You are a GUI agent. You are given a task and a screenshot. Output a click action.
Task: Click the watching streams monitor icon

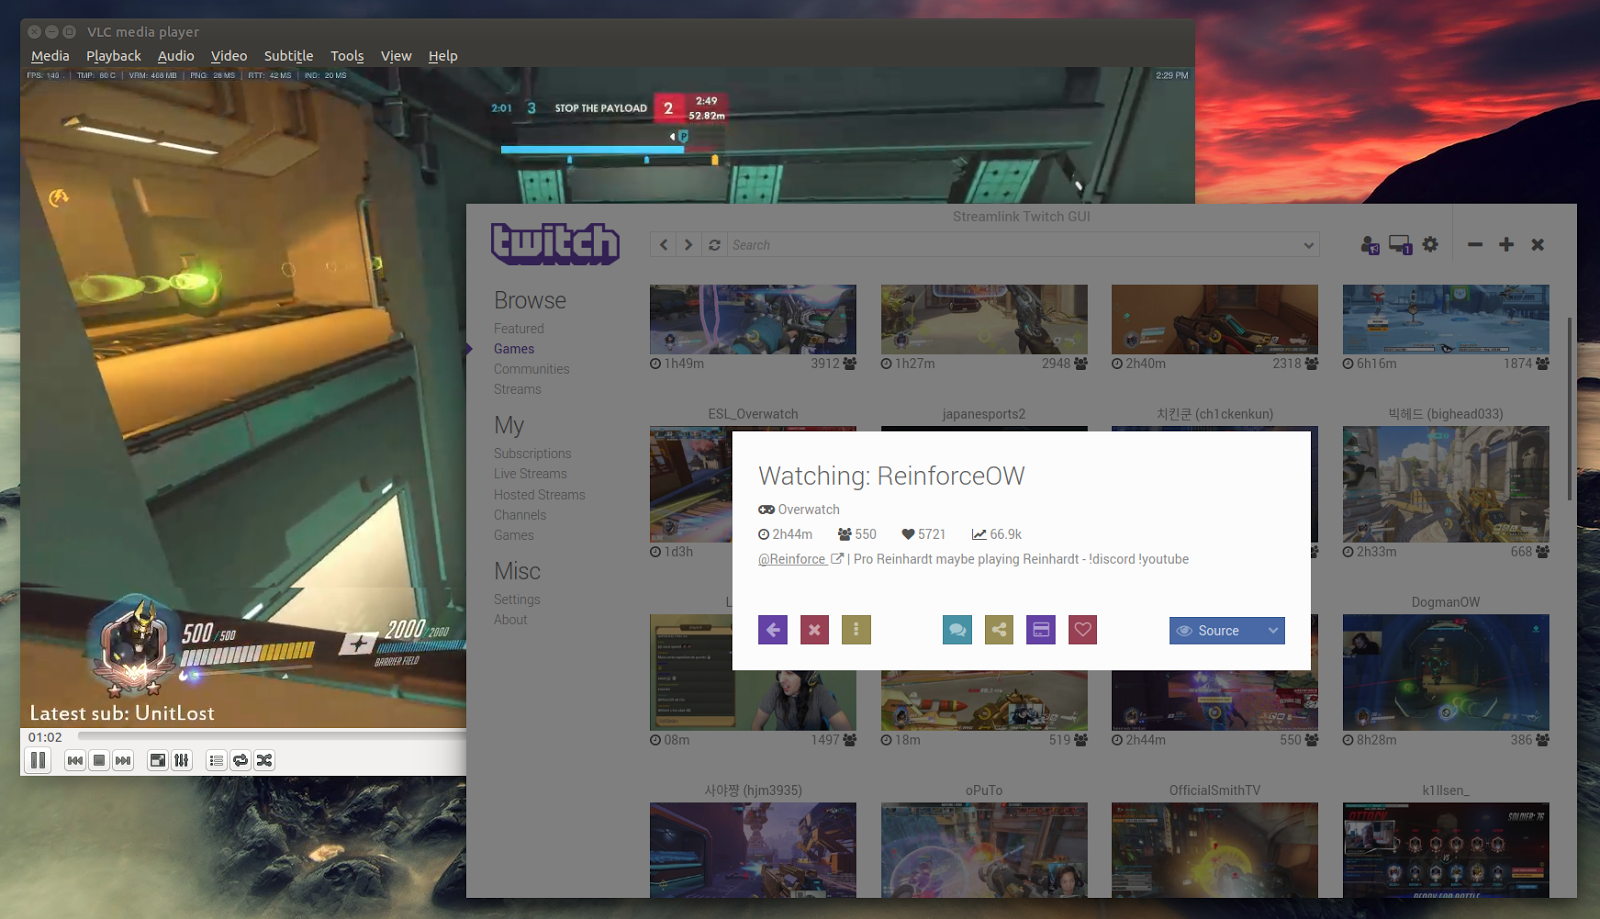(x=1399, y=244)
